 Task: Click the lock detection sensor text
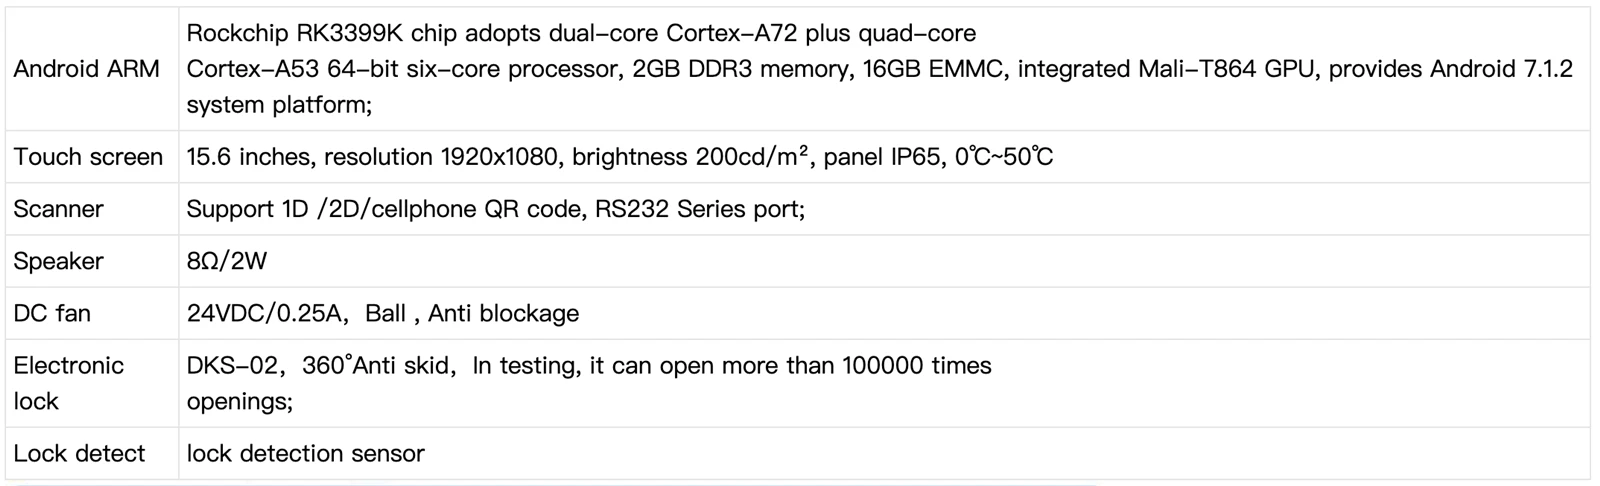(306, 453)
